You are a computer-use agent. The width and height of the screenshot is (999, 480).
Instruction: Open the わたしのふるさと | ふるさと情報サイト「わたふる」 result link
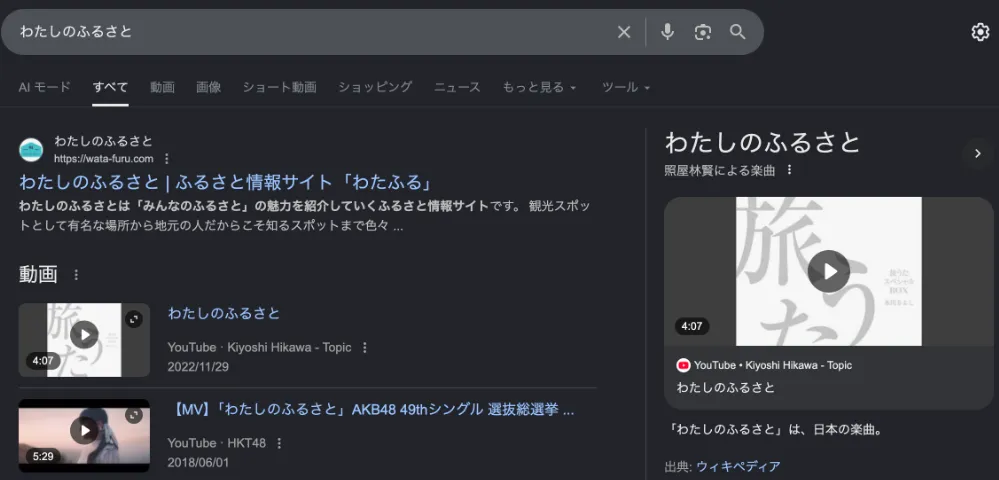click(x=226, y=183)
